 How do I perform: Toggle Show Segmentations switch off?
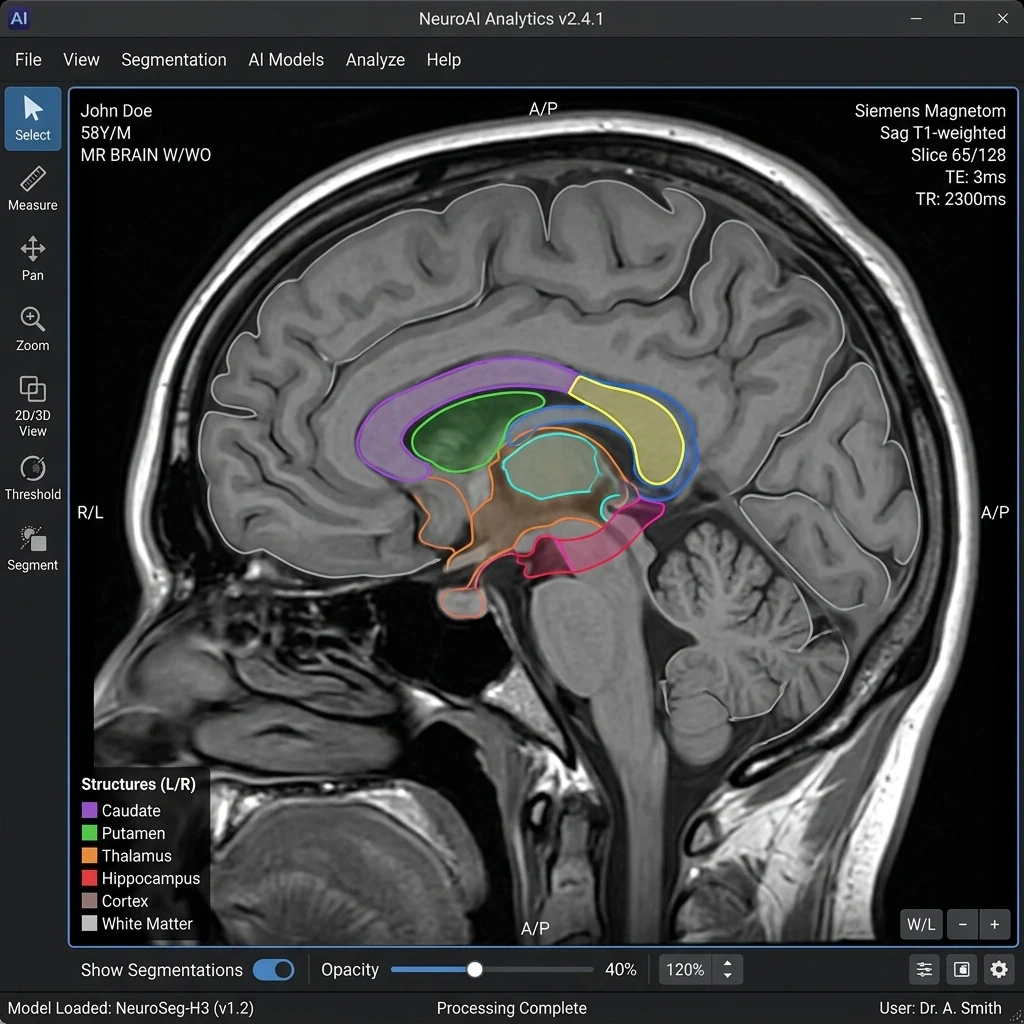point(274,970)
